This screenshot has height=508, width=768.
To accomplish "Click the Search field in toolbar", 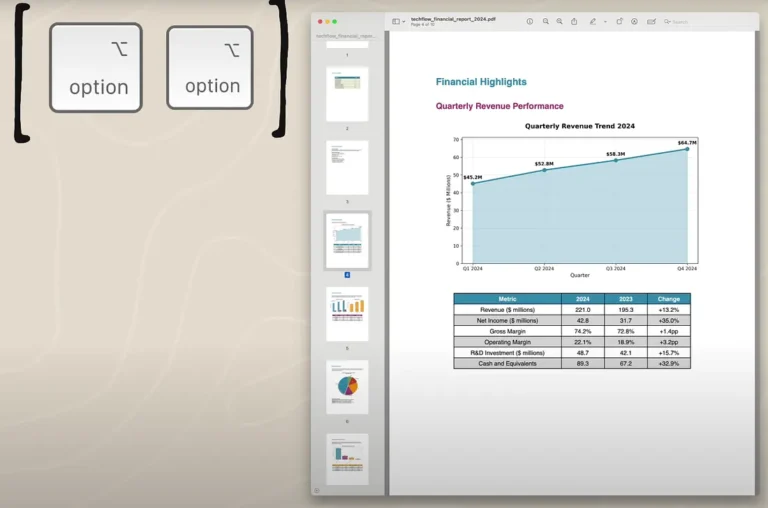I will (707, 22).
